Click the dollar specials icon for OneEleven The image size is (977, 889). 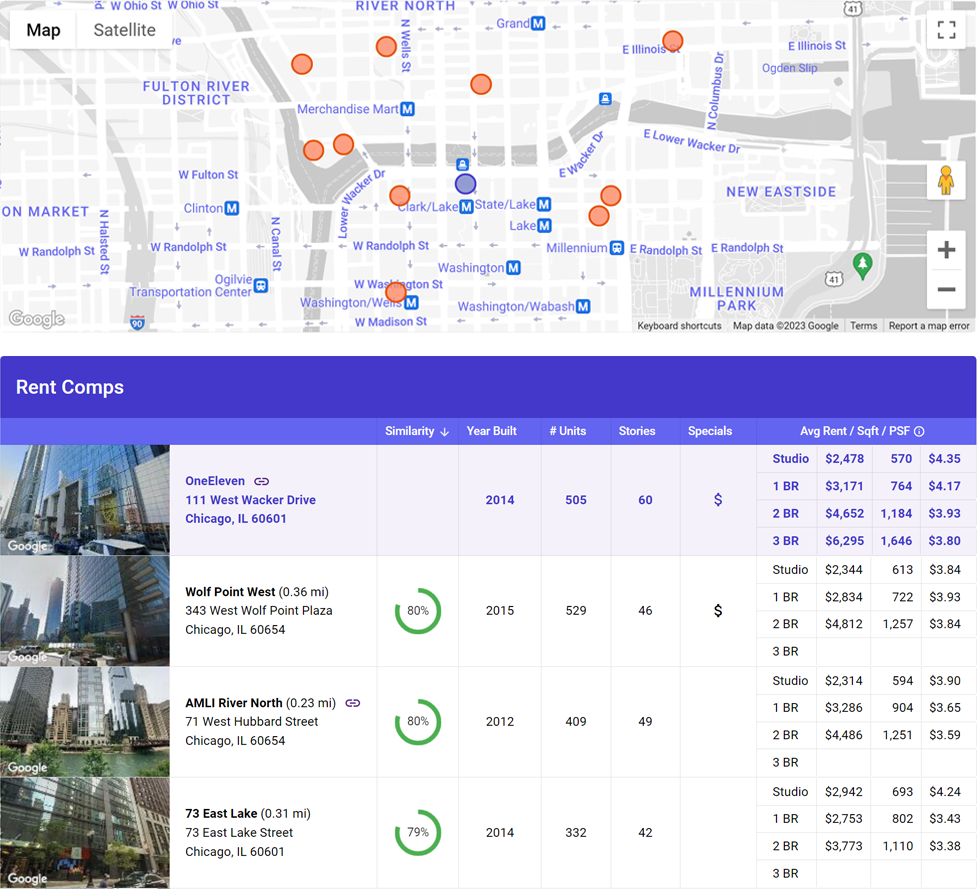(x=717, y=500)
